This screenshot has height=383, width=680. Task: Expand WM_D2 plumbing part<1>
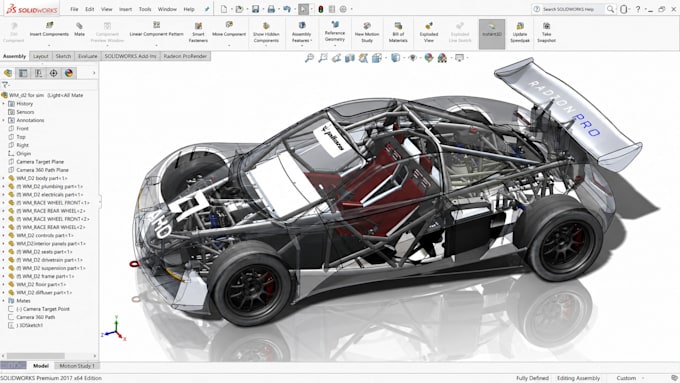pyautogui.click(x=4, y=186)
